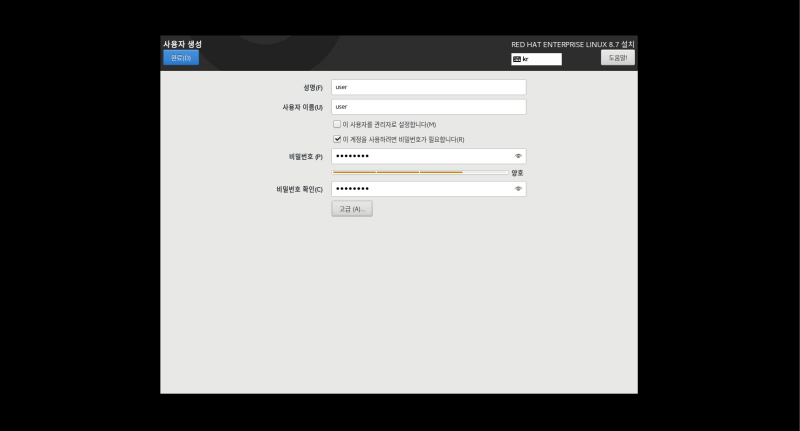The image size is (800, 431).
Task: Click the password strength indicator bar
Action: [420, 172]
